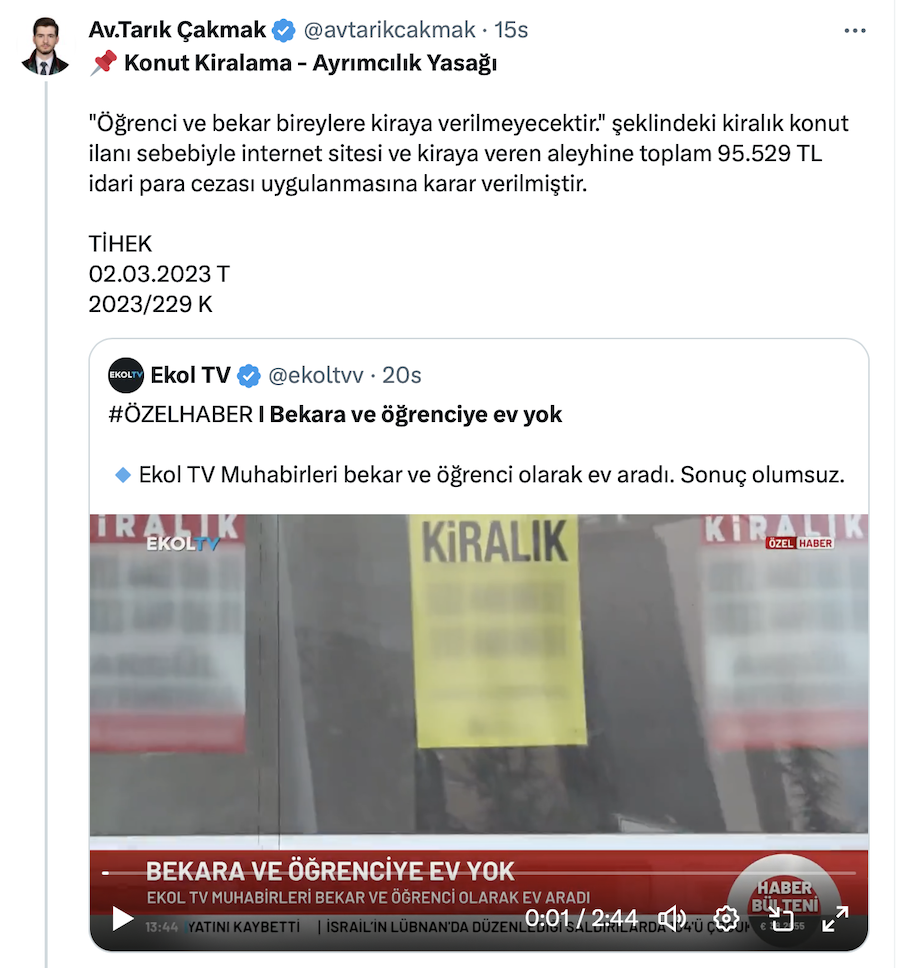The width and height of the screenshot is (914, 968).
Task: Enable picture-in-picture mode for video
Action: point(782,919)
